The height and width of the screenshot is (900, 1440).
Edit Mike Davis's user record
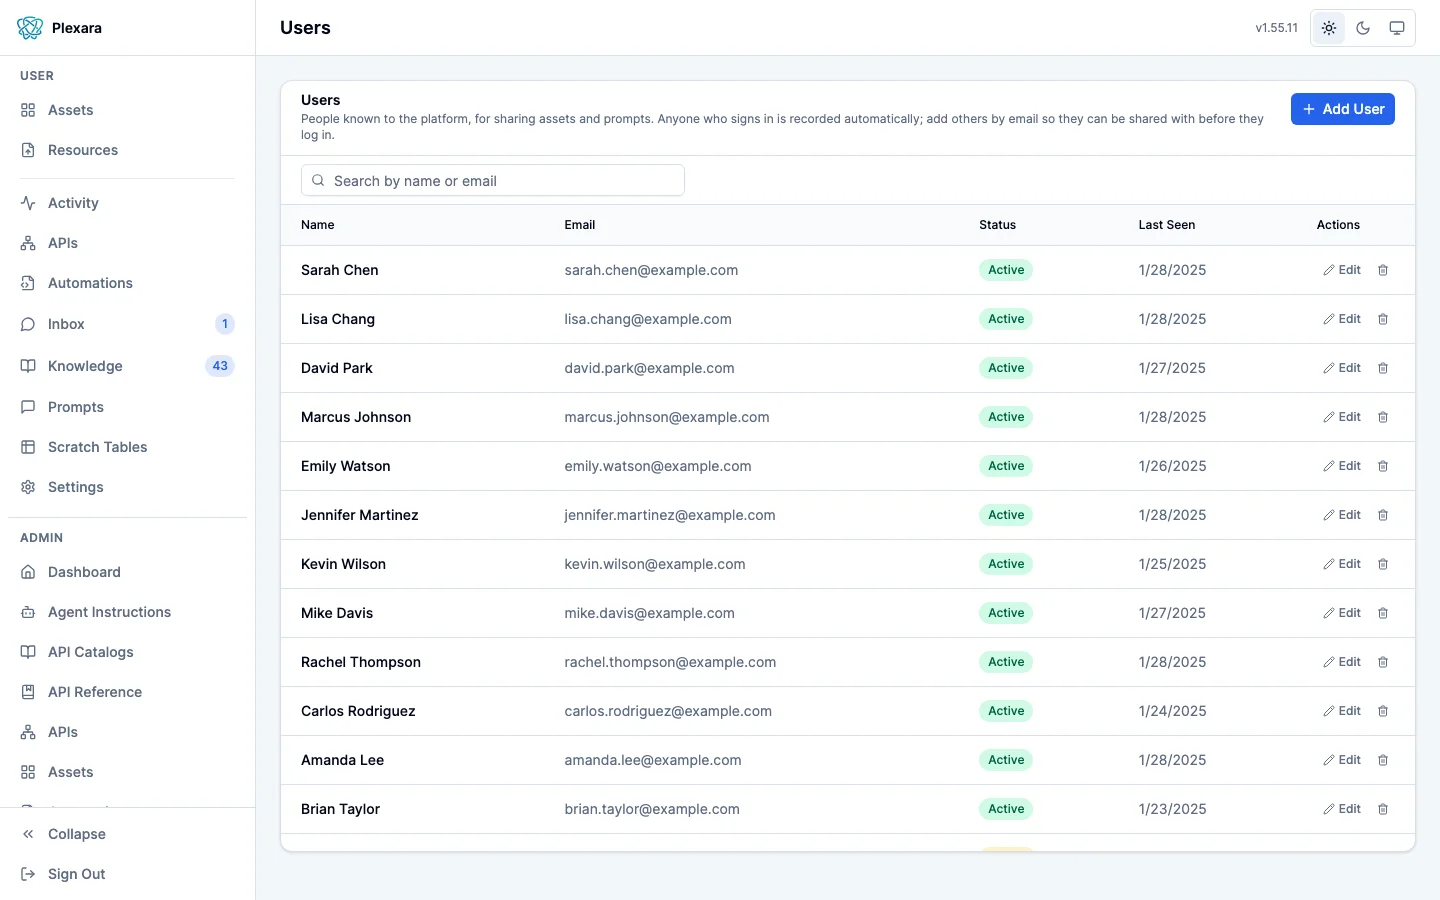(x=1342, y=613)
